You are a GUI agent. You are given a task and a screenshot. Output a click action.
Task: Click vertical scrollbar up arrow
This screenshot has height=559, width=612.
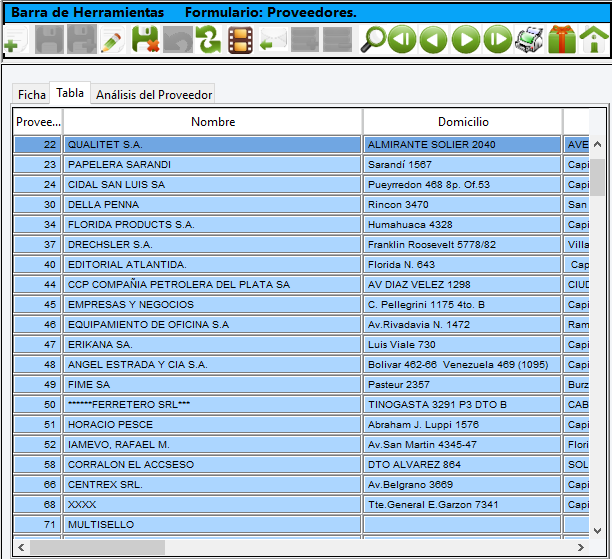(x=597, y=144)
